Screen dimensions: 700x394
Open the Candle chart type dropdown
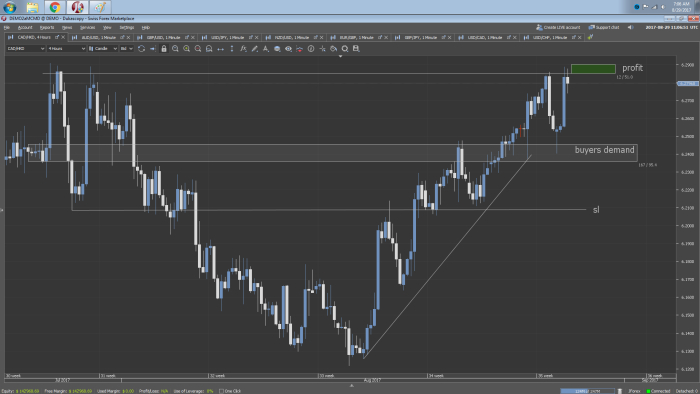(103, 49)
